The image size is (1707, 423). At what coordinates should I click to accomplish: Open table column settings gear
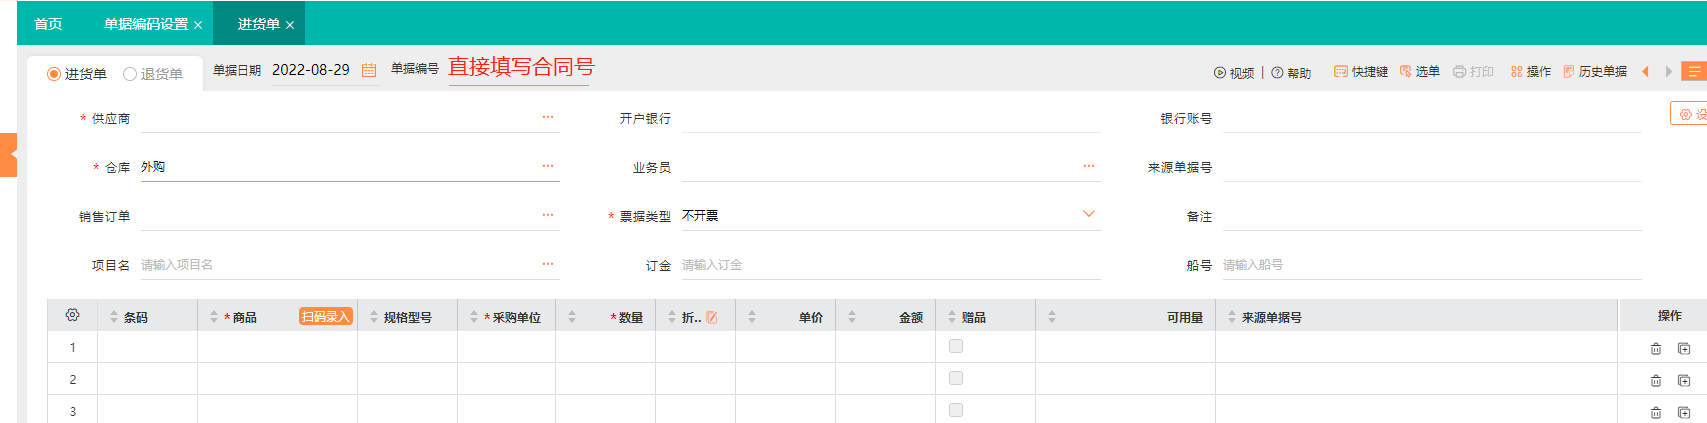click(72, 315)
